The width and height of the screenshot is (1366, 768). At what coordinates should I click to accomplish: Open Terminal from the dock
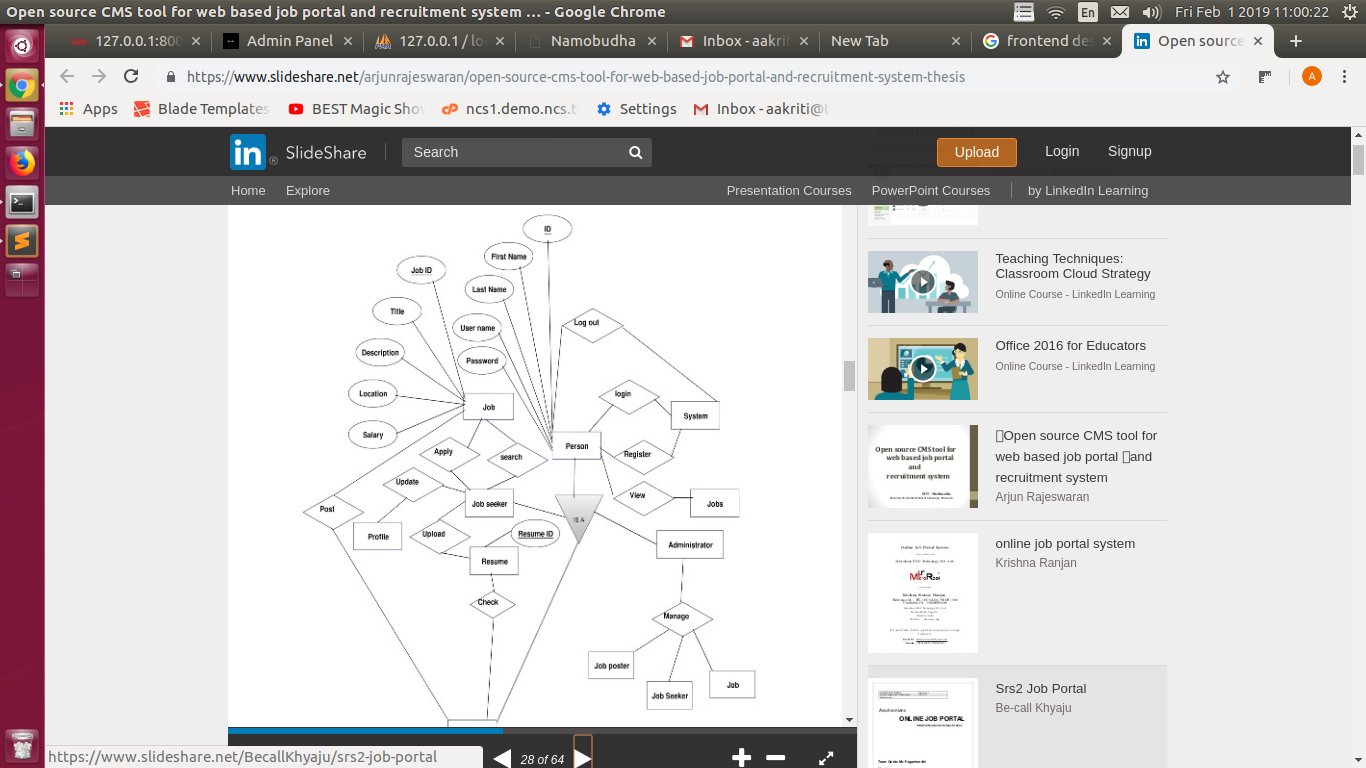(x=22, y=202)
